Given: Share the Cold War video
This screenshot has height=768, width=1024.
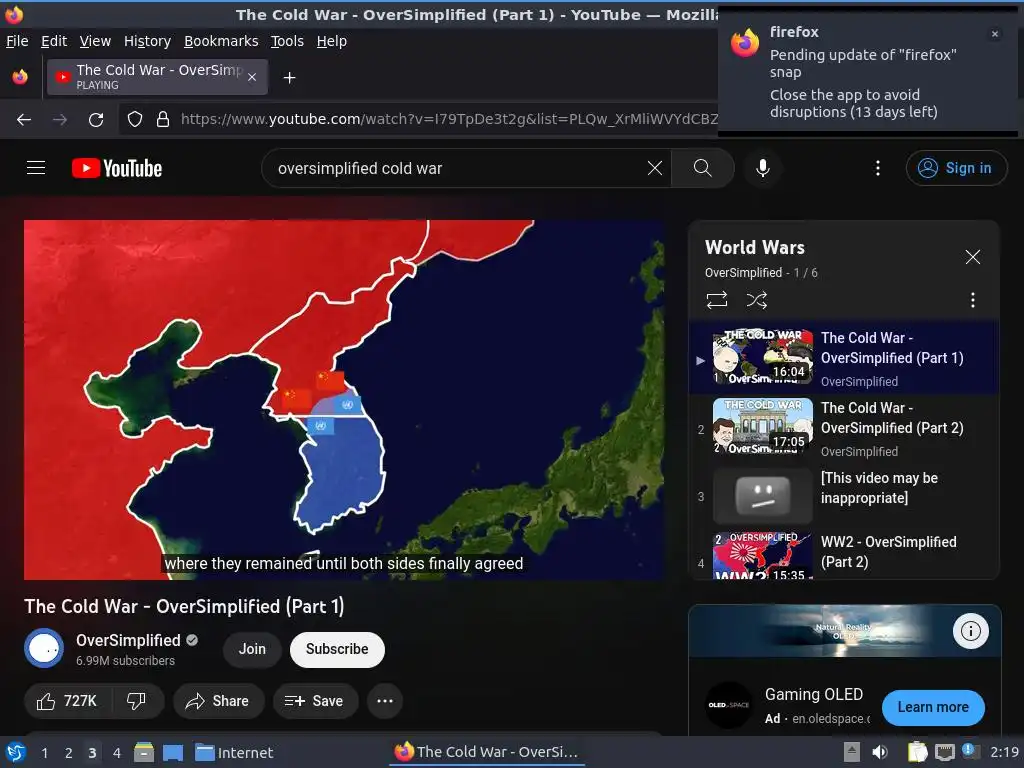Looking at the screenshot, I should (218, 701).
